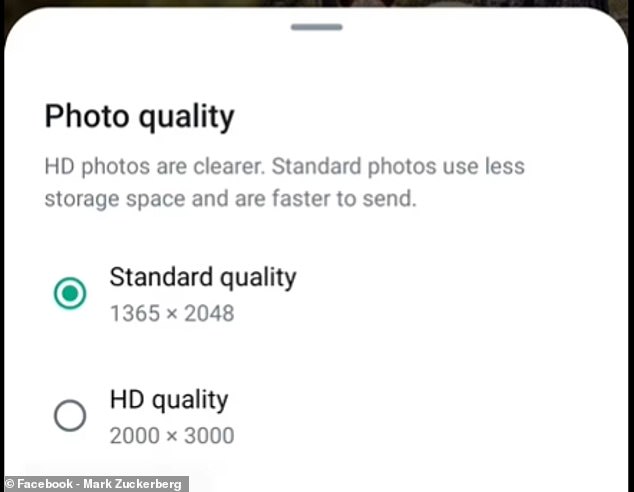Select the Standard quality radio button
Screen dimensions: 634x492
point(70,293)
